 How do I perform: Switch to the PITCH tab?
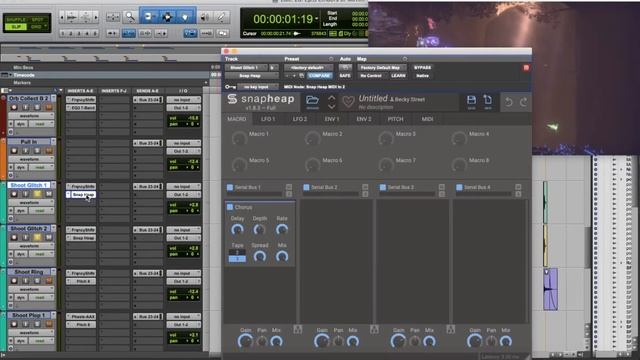(395, 119)
